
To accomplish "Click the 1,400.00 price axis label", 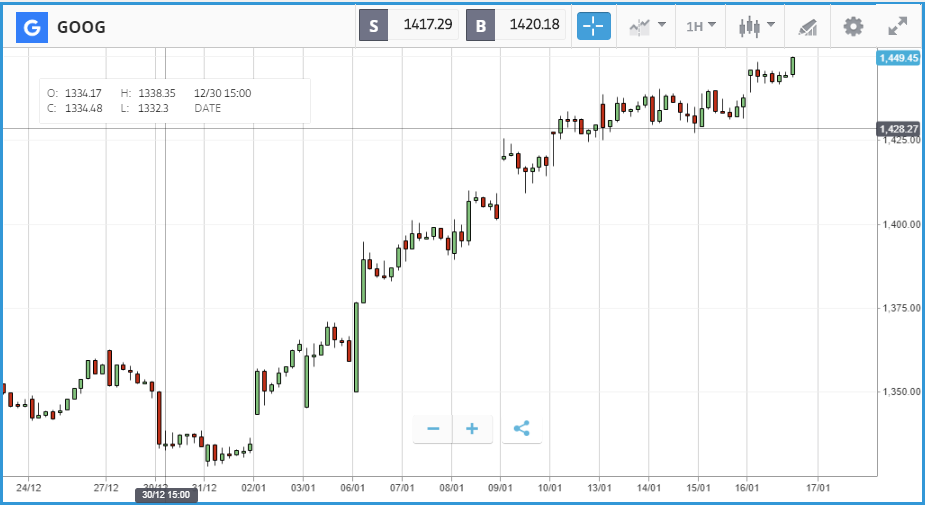I will pyautogui.click(x=901, y=224).
